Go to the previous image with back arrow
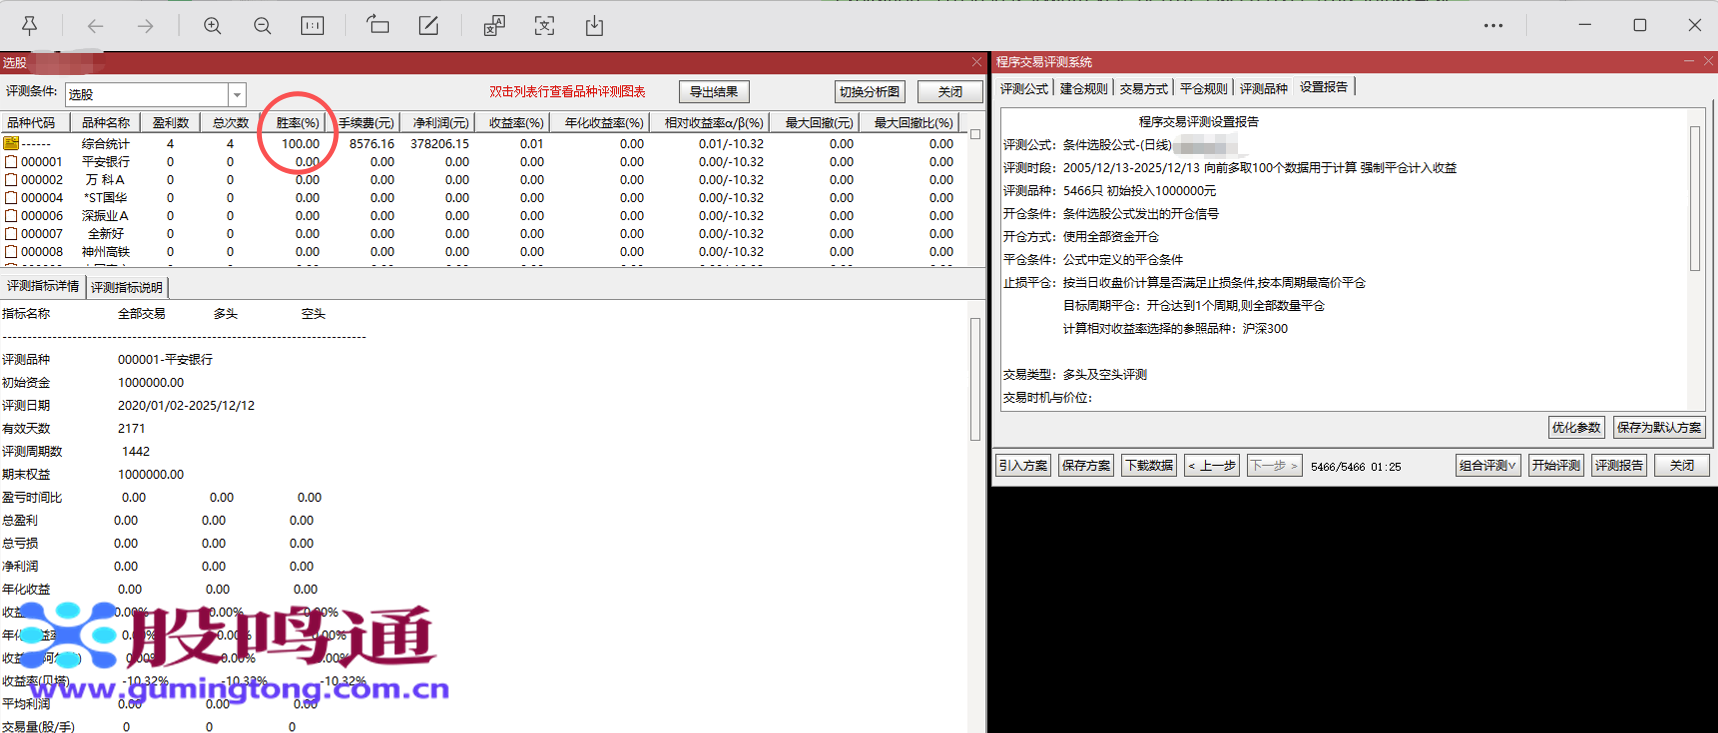This screenshot has width=1718, height=733. (95, 26)
